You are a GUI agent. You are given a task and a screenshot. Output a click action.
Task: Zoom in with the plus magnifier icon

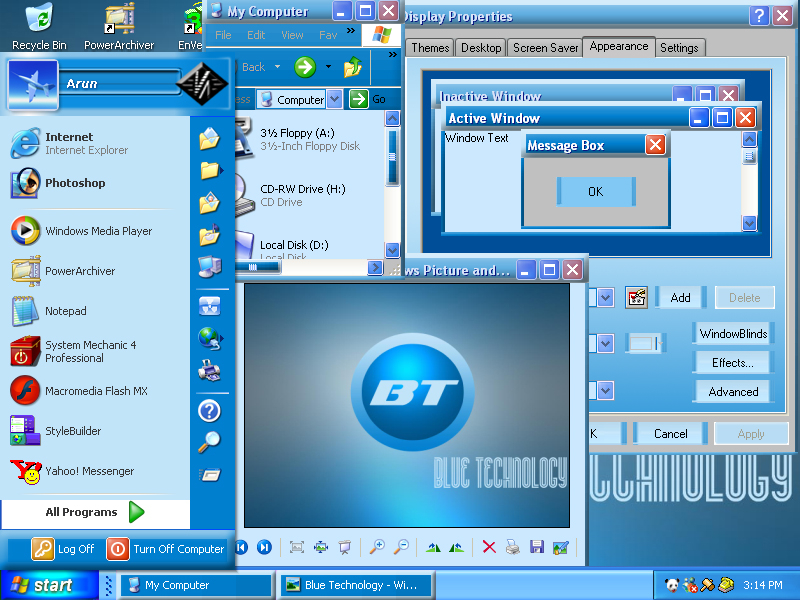(x=377, y=547)
